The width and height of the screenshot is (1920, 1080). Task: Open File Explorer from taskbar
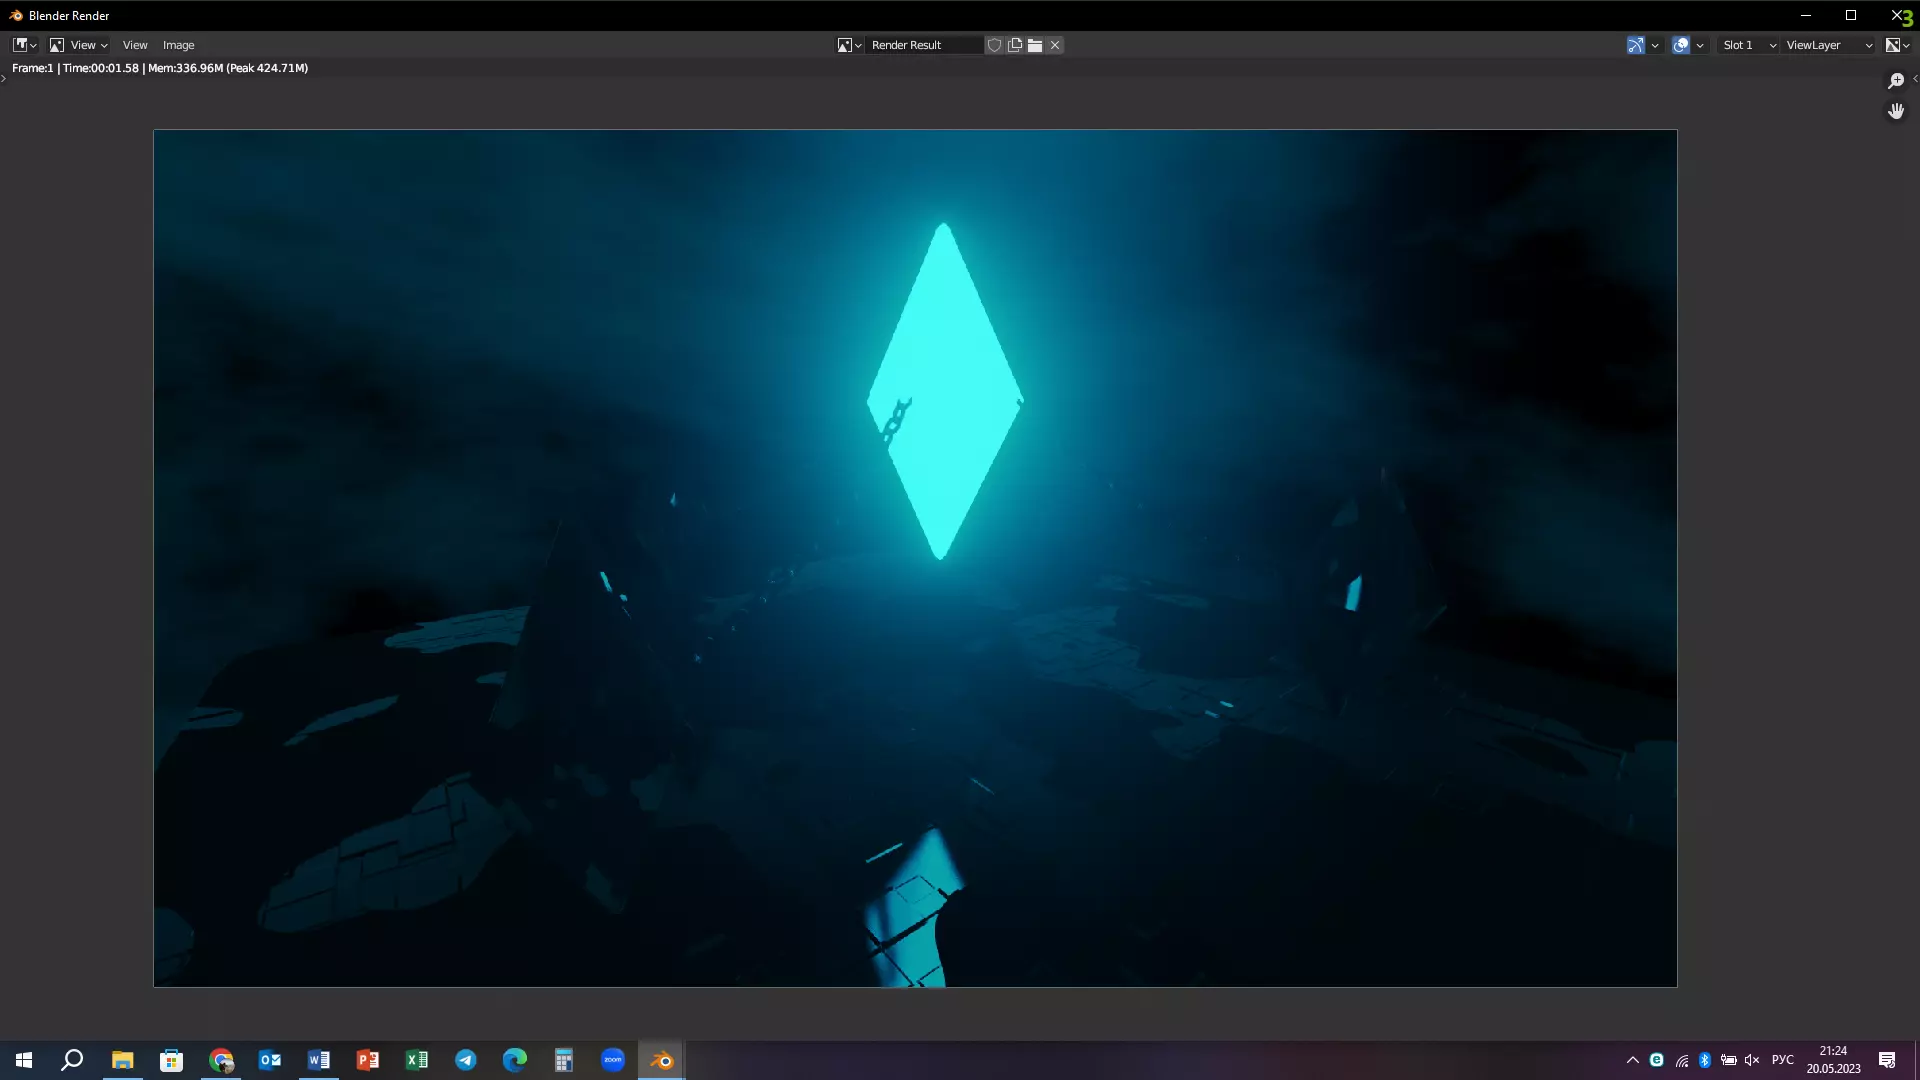coord(122,1060)
